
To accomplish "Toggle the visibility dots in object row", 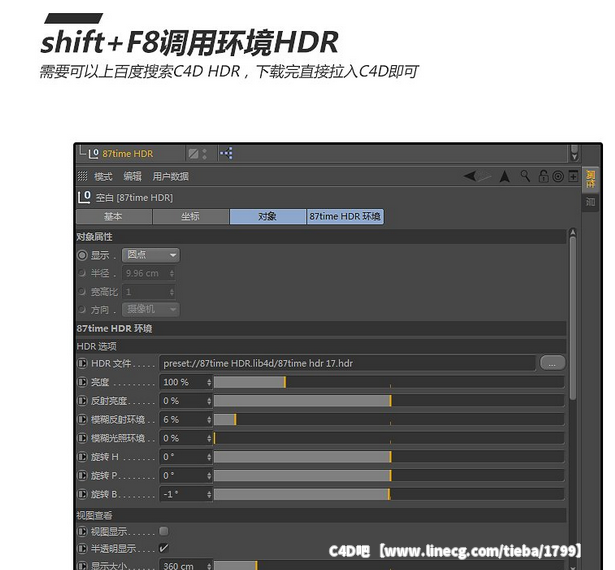I will click(x=204, y=153).
